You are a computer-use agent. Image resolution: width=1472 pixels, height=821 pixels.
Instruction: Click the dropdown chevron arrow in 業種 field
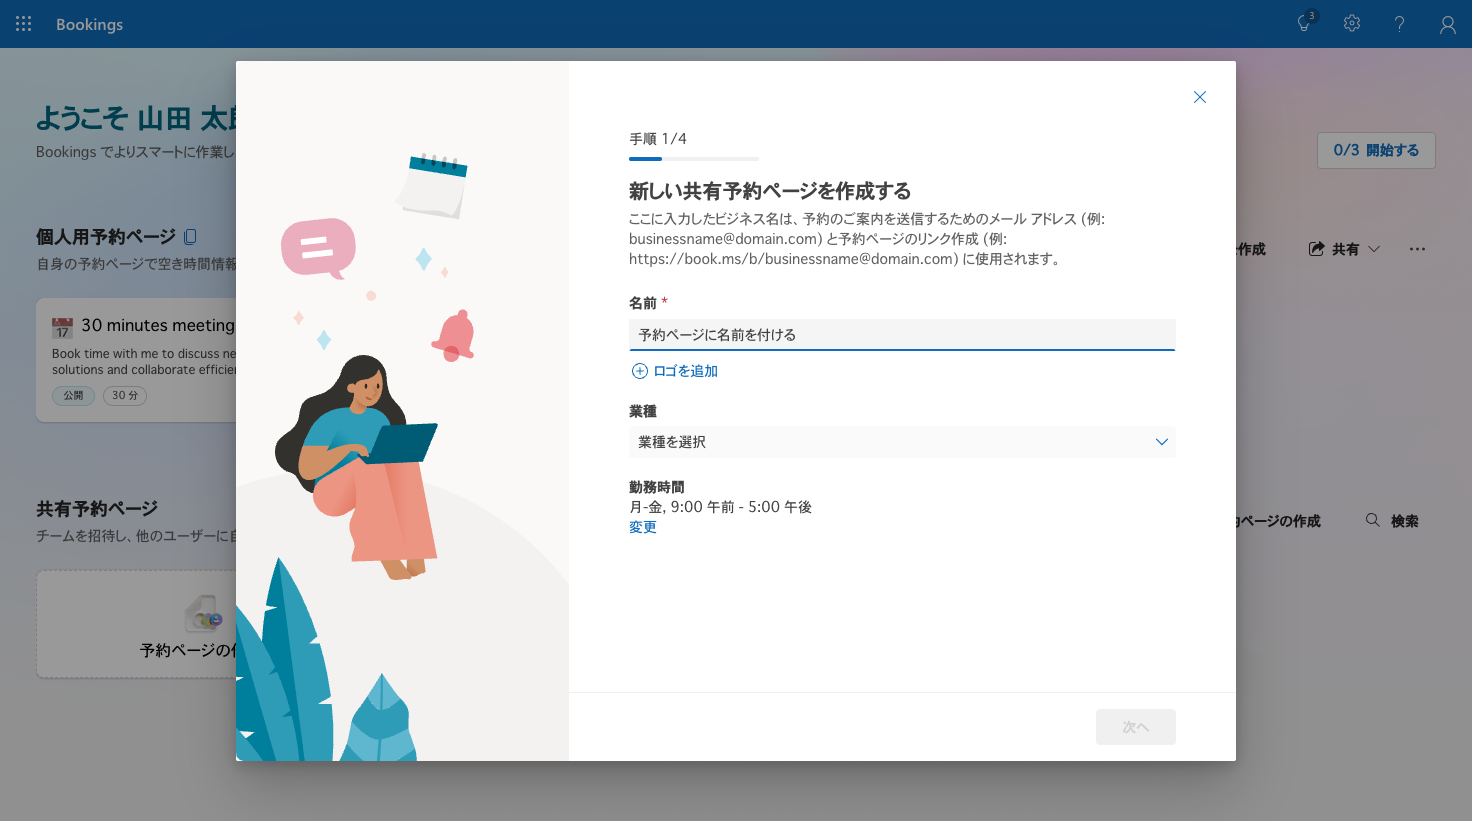tap(1162, 442)
